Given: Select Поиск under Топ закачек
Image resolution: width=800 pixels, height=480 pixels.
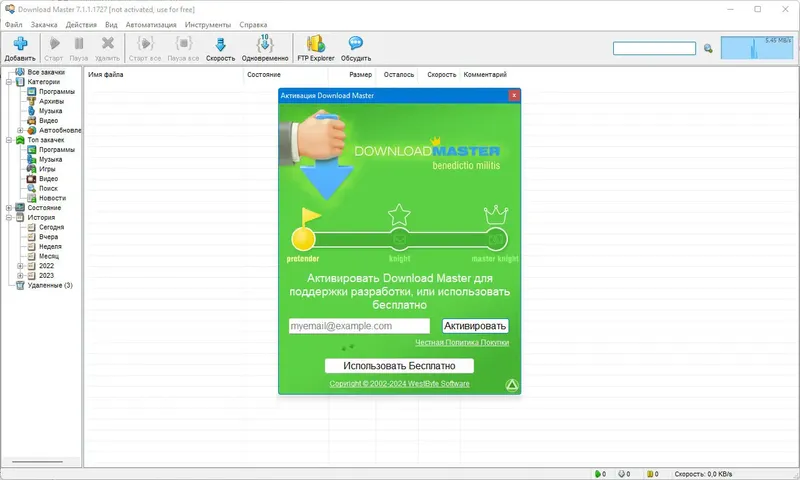Looking at the screenshot, I should [x=48, y=188].
